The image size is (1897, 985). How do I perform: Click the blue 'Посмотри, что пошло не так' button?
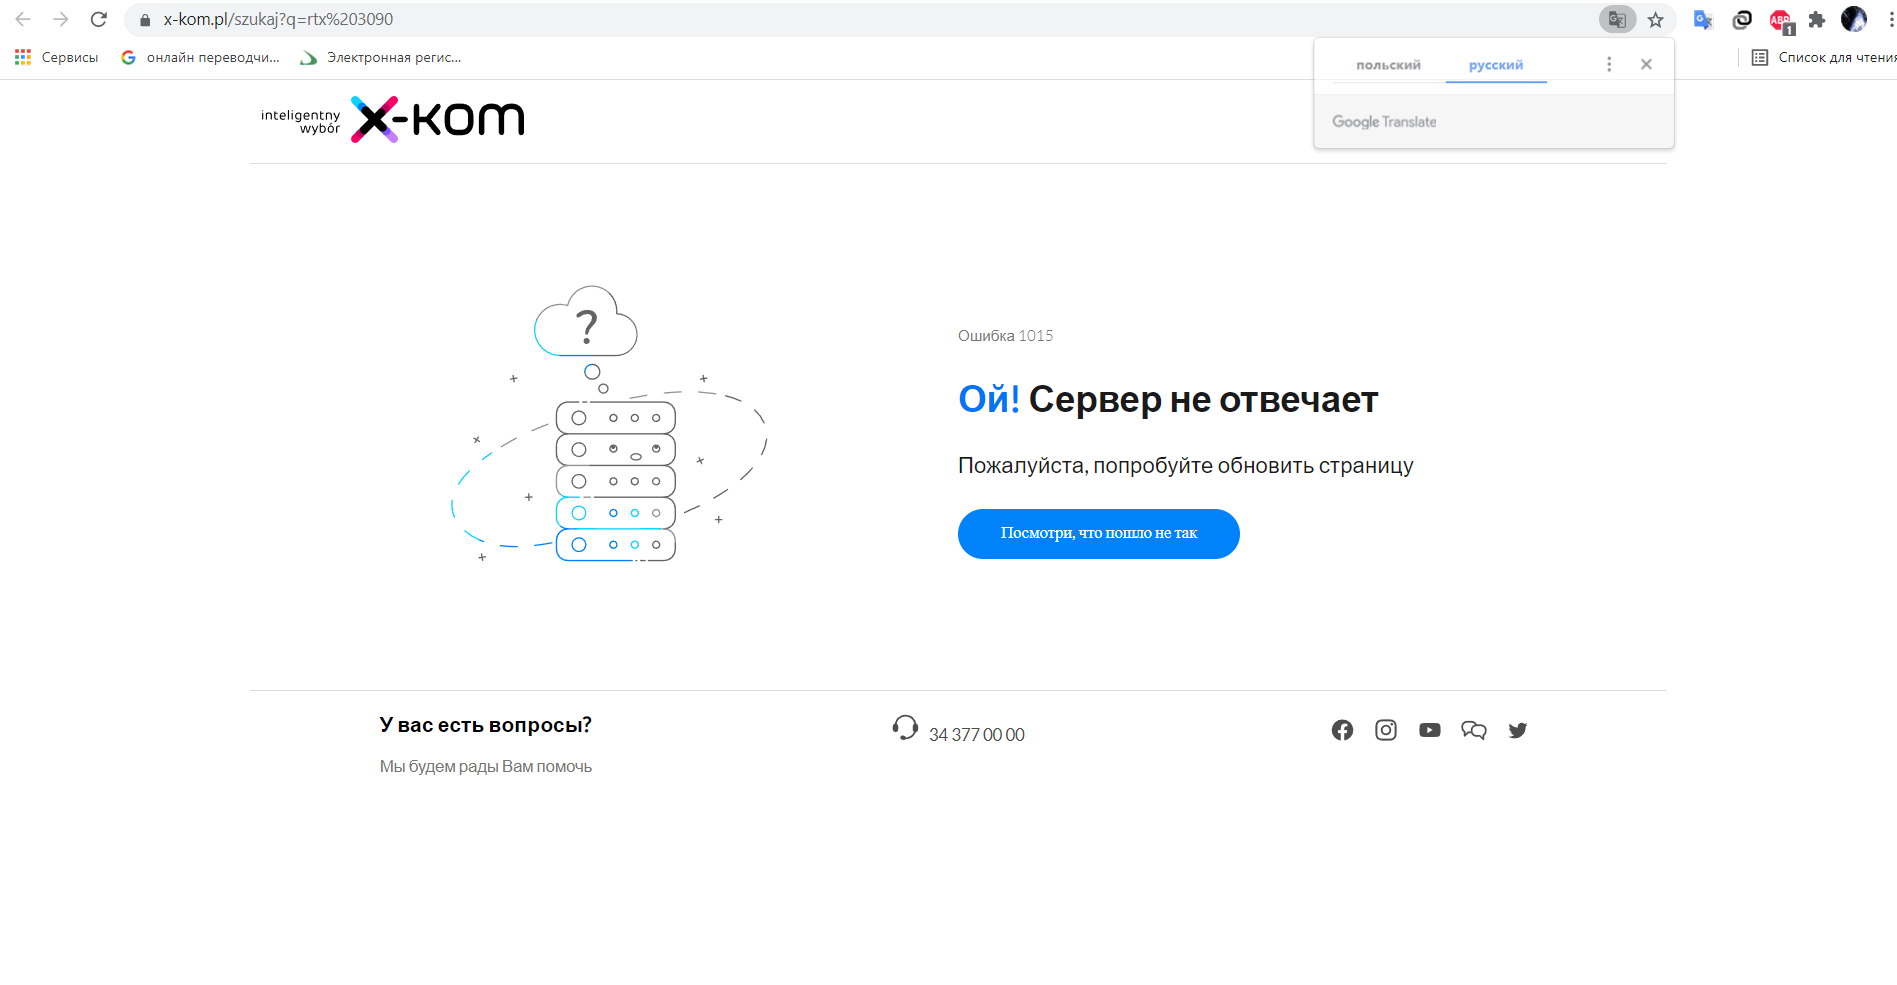(1098, 534)
